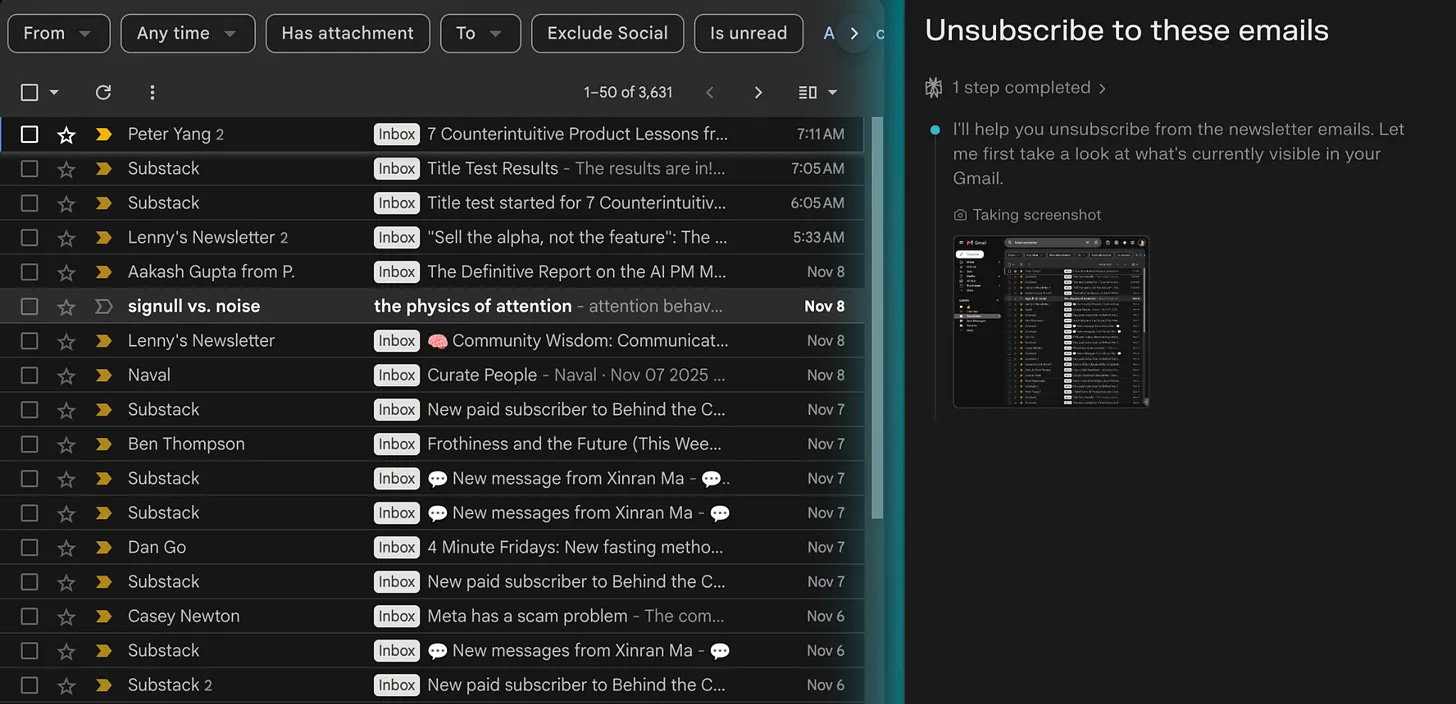1456x704 pixels.
Task: Click the Unsubscribe to these emails heading
Action: tap(1127, 30)
